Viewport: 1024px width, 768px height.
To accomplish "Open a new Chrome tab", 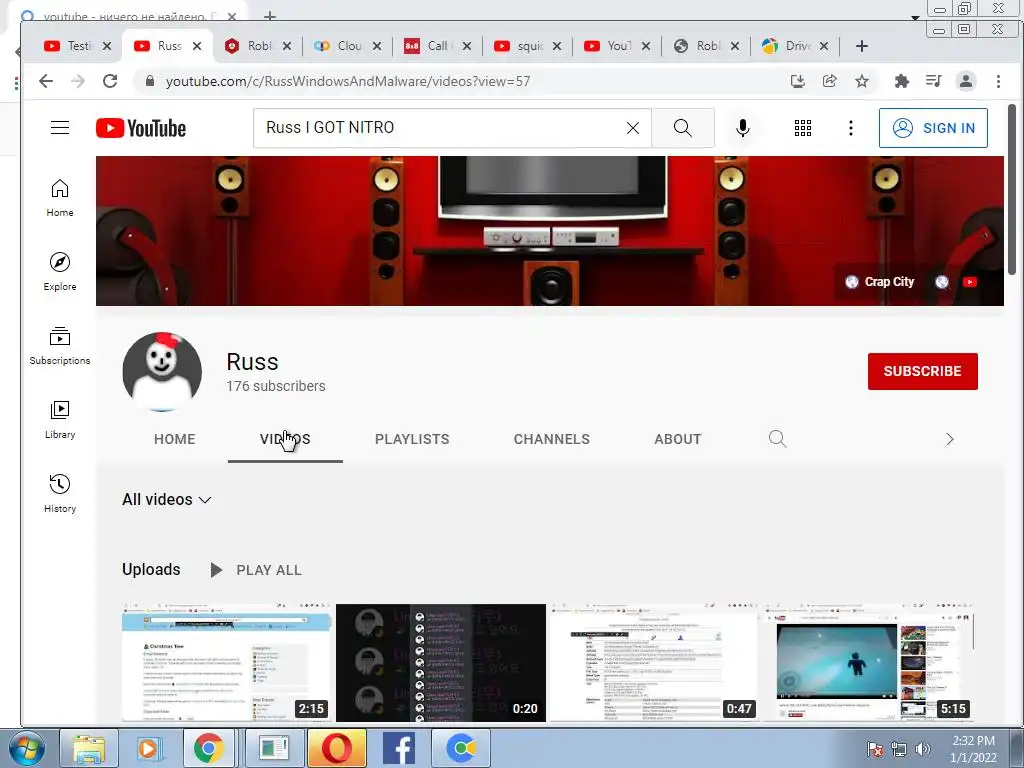I will [861, 46].
